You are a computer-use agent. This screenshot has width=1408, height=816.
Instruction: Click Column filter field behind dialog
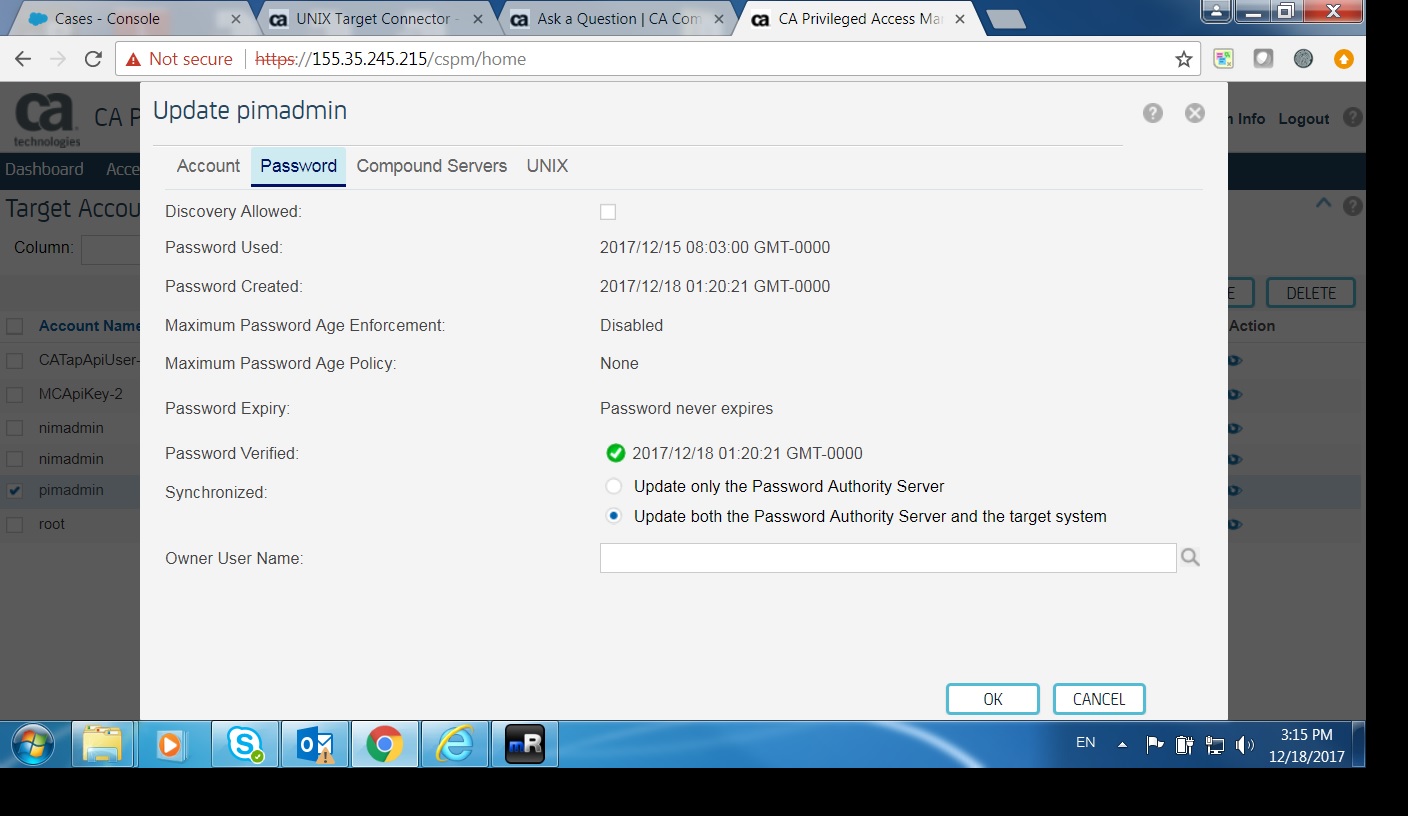point(110,249)
